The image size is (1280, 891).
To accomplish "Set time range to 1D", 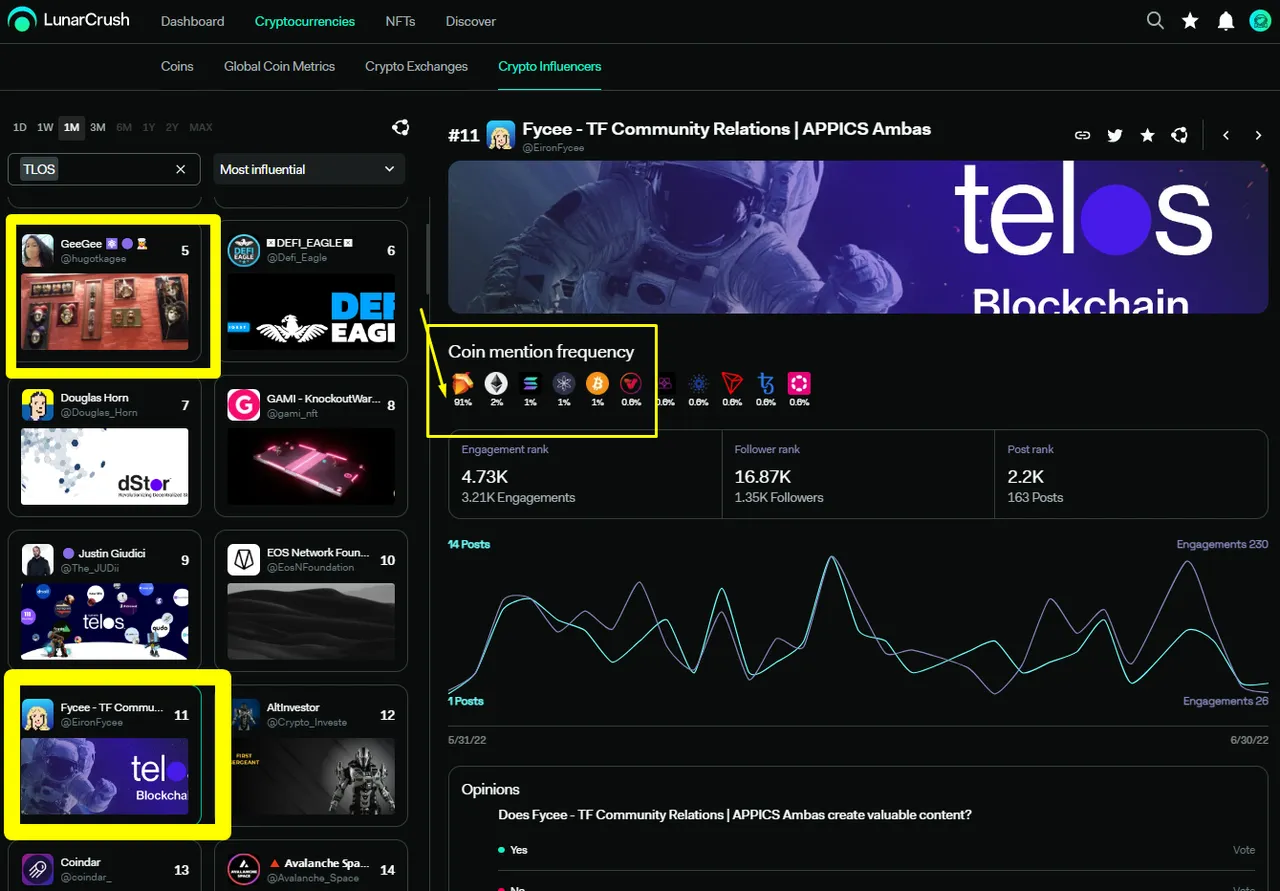I will pos(20,127).
